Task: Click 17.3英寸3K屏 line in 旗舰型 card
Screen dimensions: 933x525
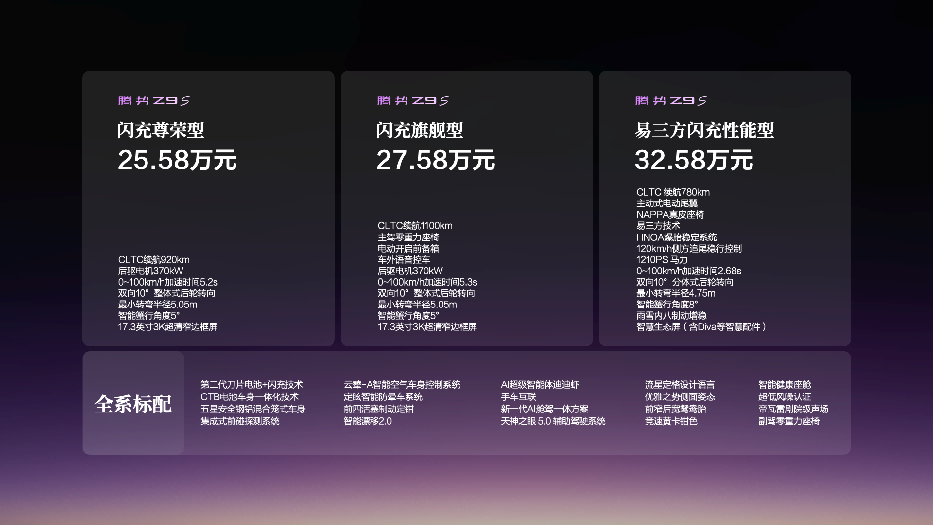Action: coord(427,327)
